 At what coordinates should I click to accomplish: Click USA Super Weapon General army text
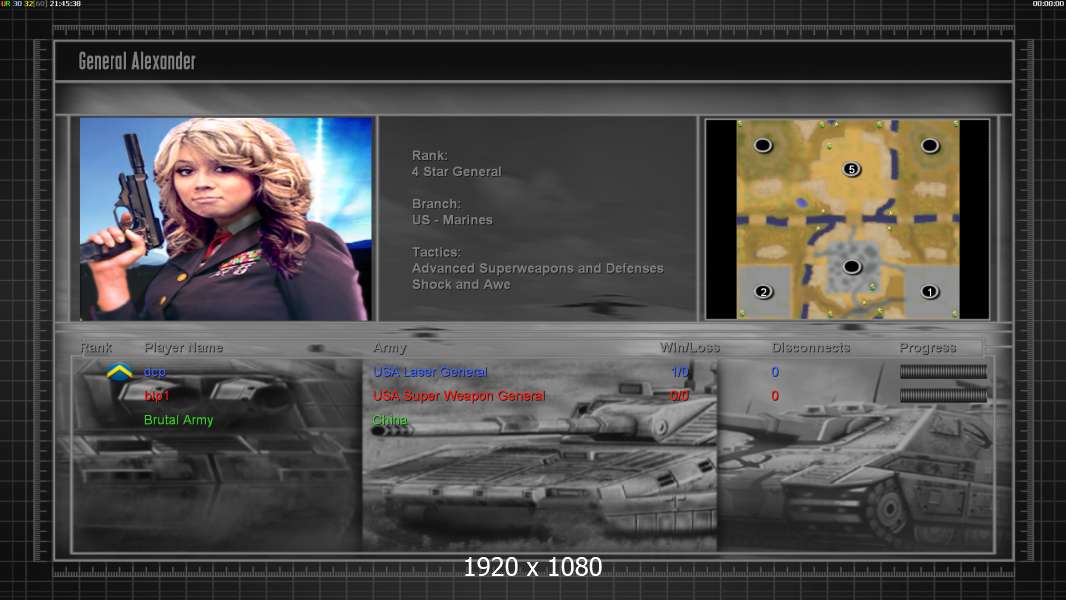[x=459, y=395]
